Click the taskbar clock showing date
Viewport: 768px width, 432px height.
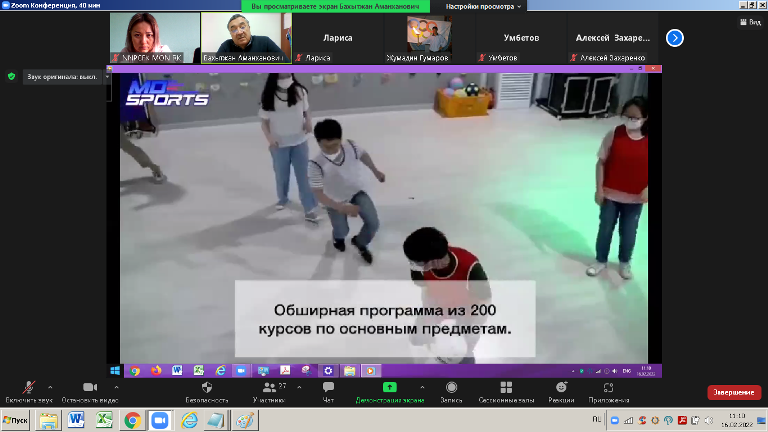point(737,420)
